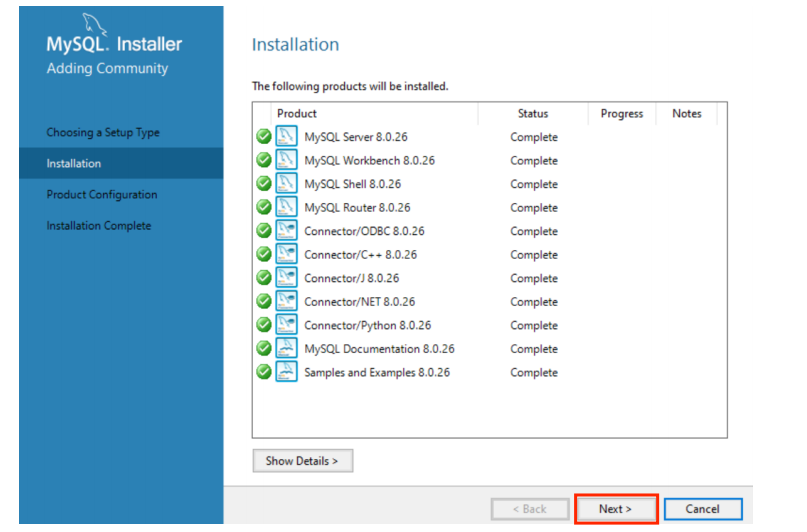Click green checkmark beside Samples and Examples
This screenshot has height=532, width=807.
[x=264, y=371]
